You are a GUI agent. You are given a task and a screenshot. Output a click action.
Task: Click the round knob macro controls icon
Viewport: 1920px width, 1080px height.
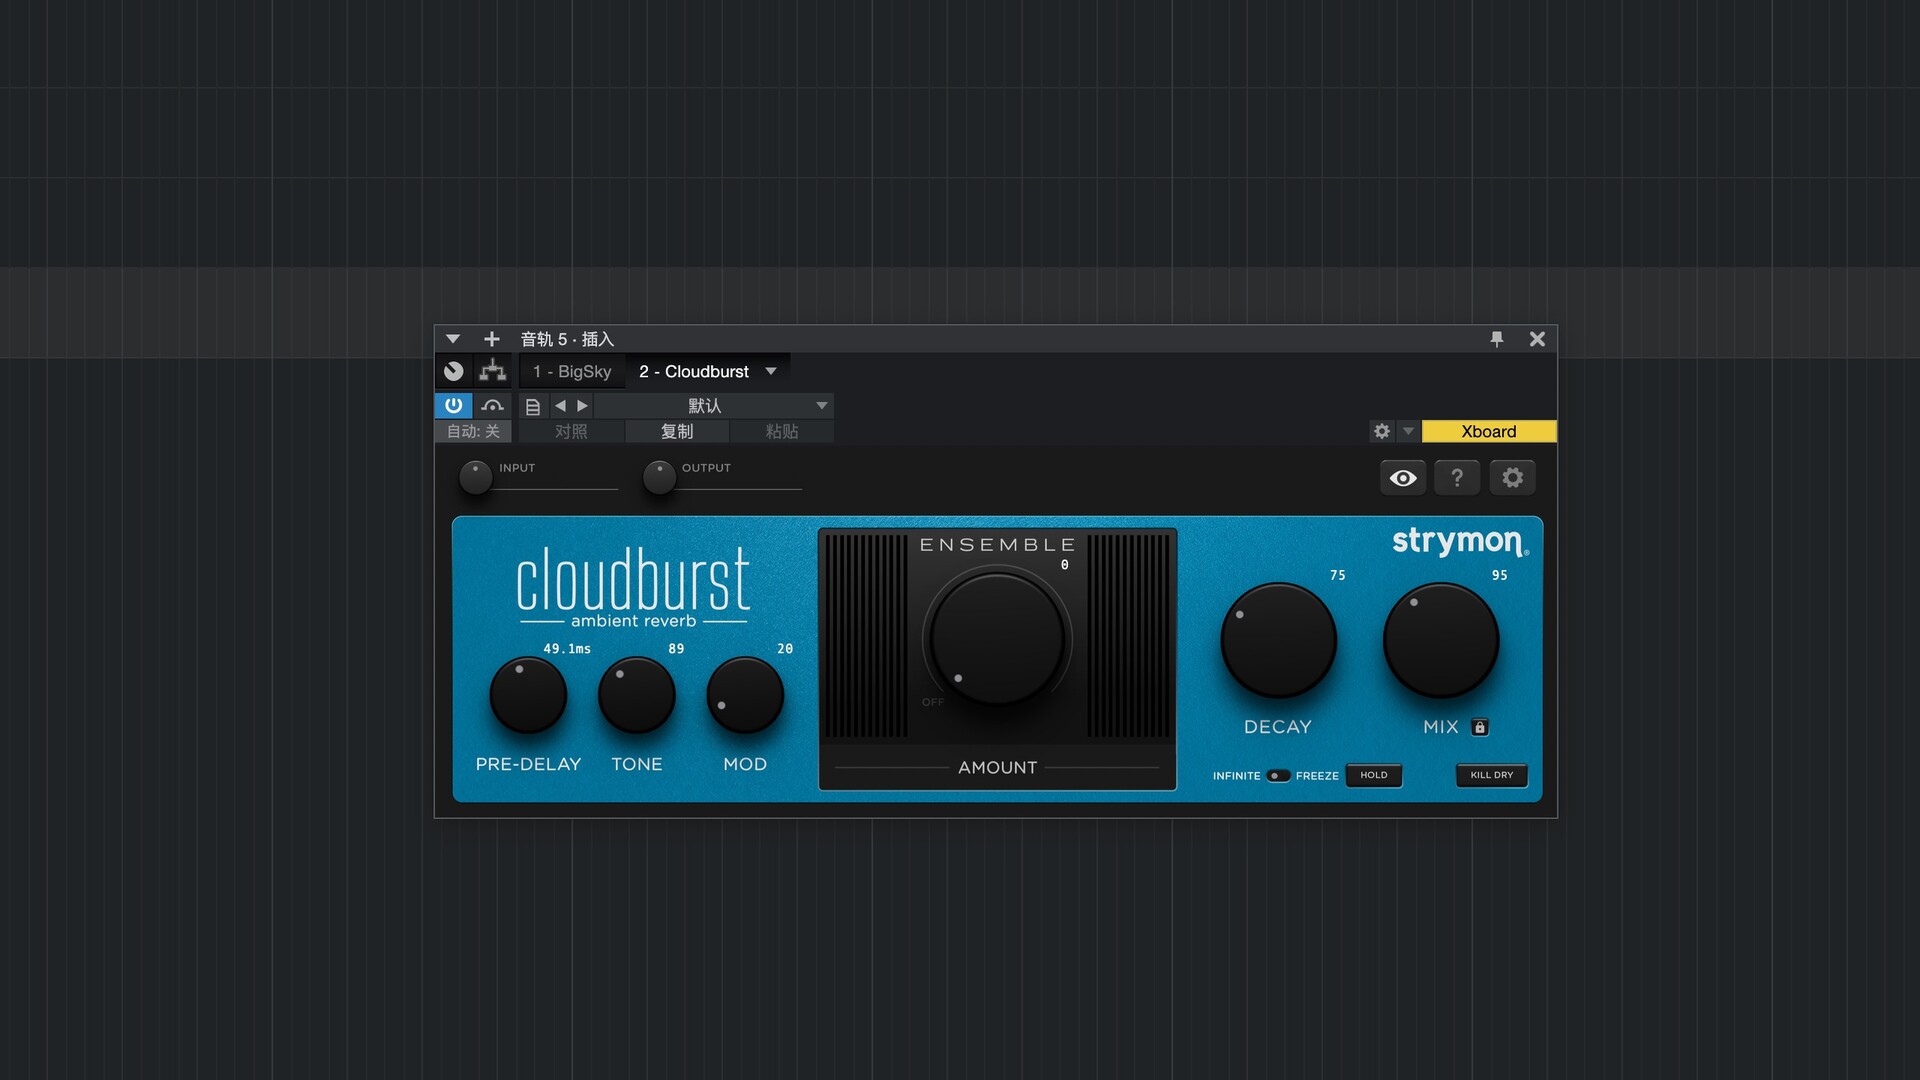(x=453, y=371)
